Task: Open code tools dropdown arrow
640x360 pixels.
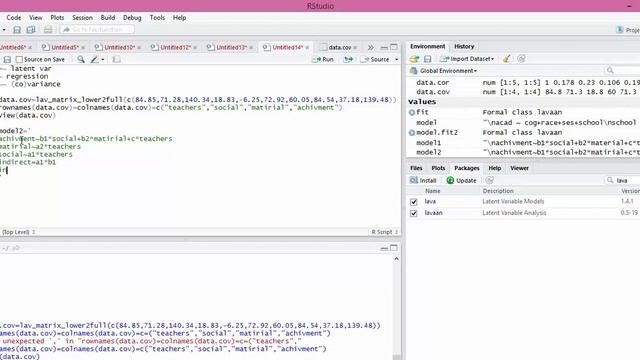Action: [x=102, y=60]
